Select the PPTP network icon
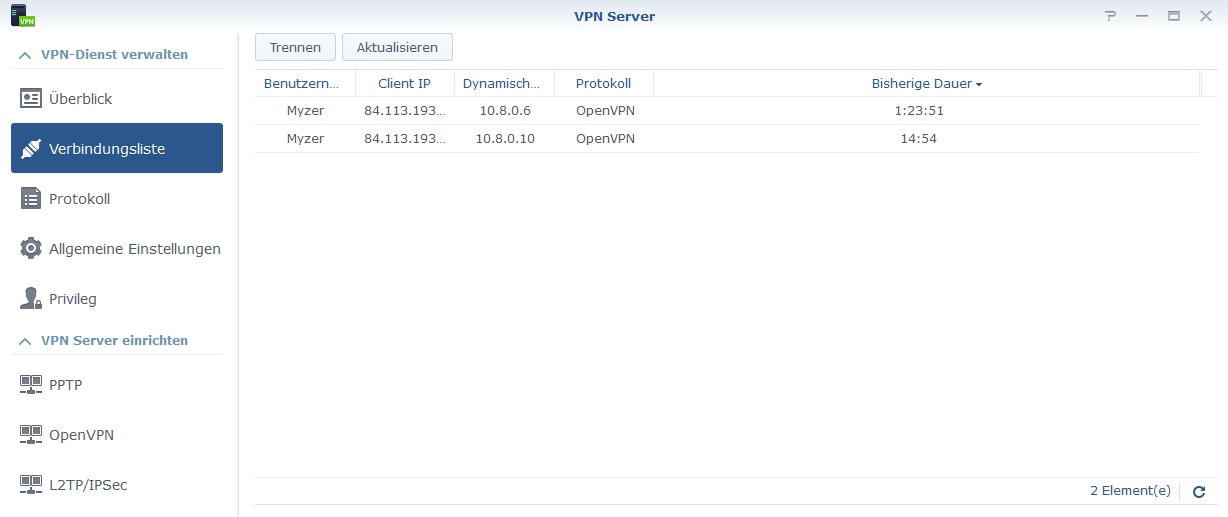1228x517 pixels. 31,384
